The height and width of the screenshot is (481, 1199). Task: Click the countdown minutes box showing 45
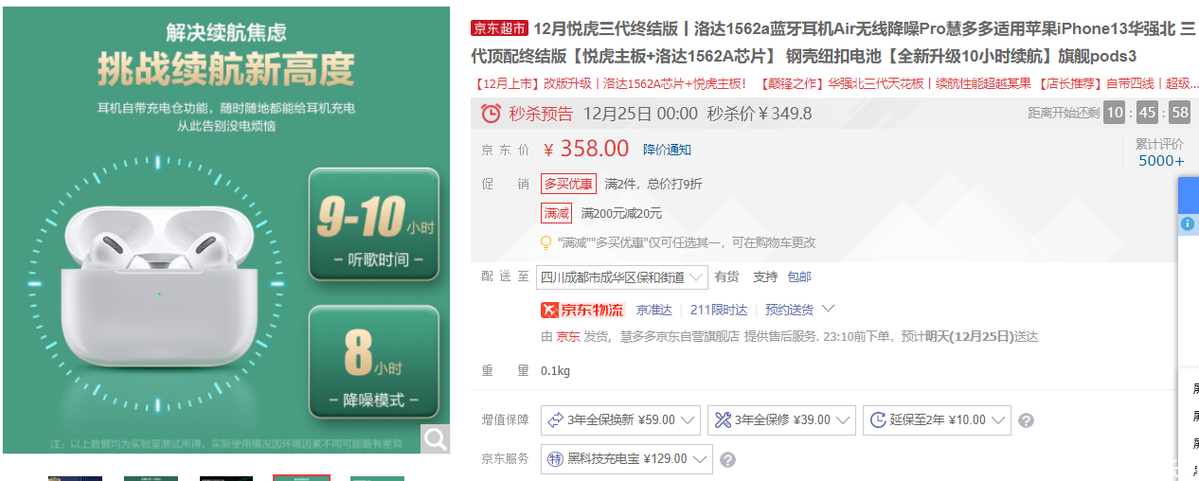pos(1147,113)
